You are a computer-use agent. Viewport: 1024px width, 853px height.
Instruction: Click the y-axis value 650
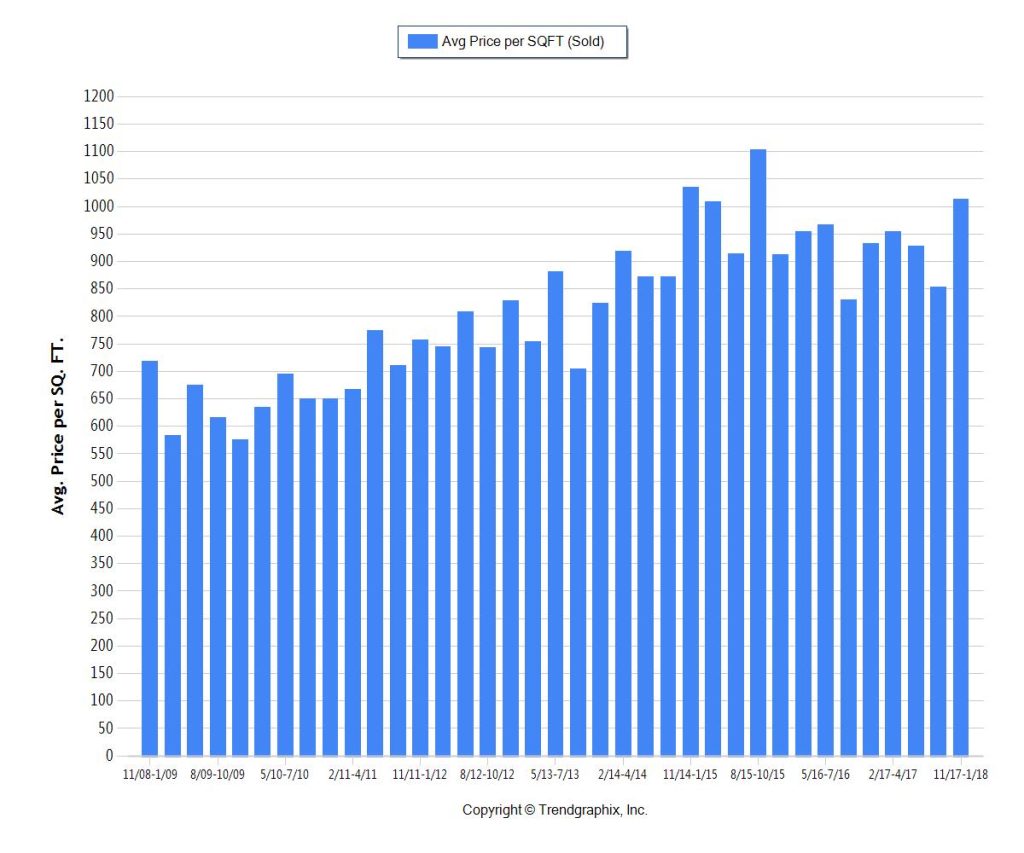(102, 398)
